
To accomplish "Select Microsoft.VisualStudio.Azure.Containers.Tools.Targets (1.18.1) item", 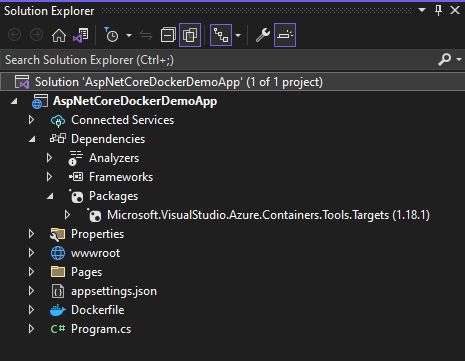I will tap(268, 215).
